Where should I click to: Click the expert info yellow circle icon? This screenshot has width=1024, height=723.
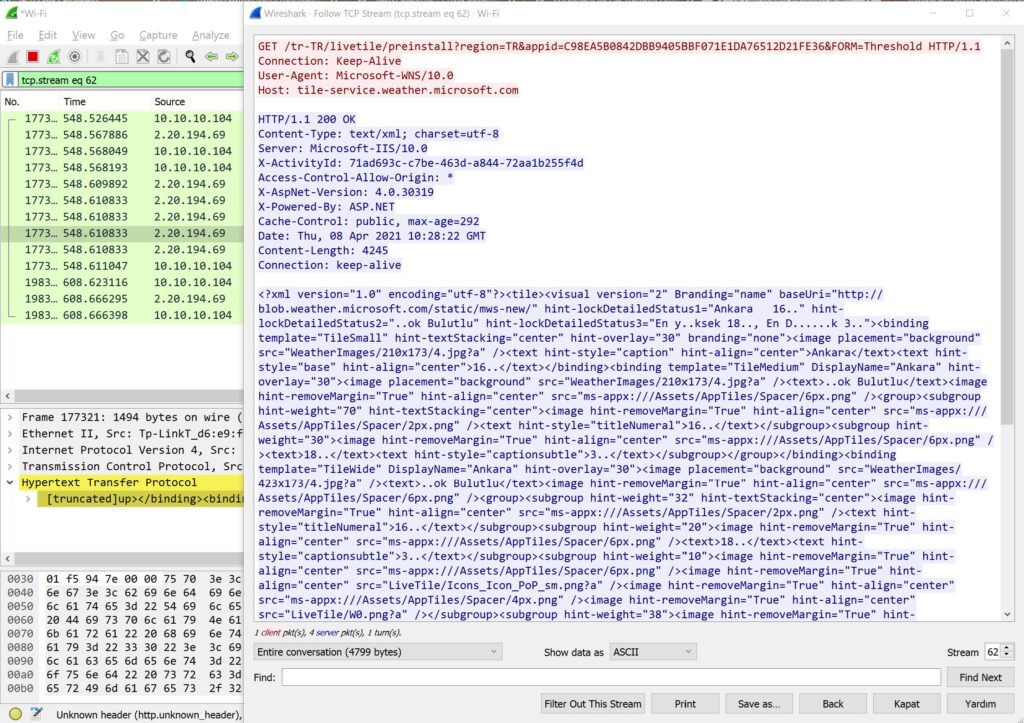pos(15,714)
